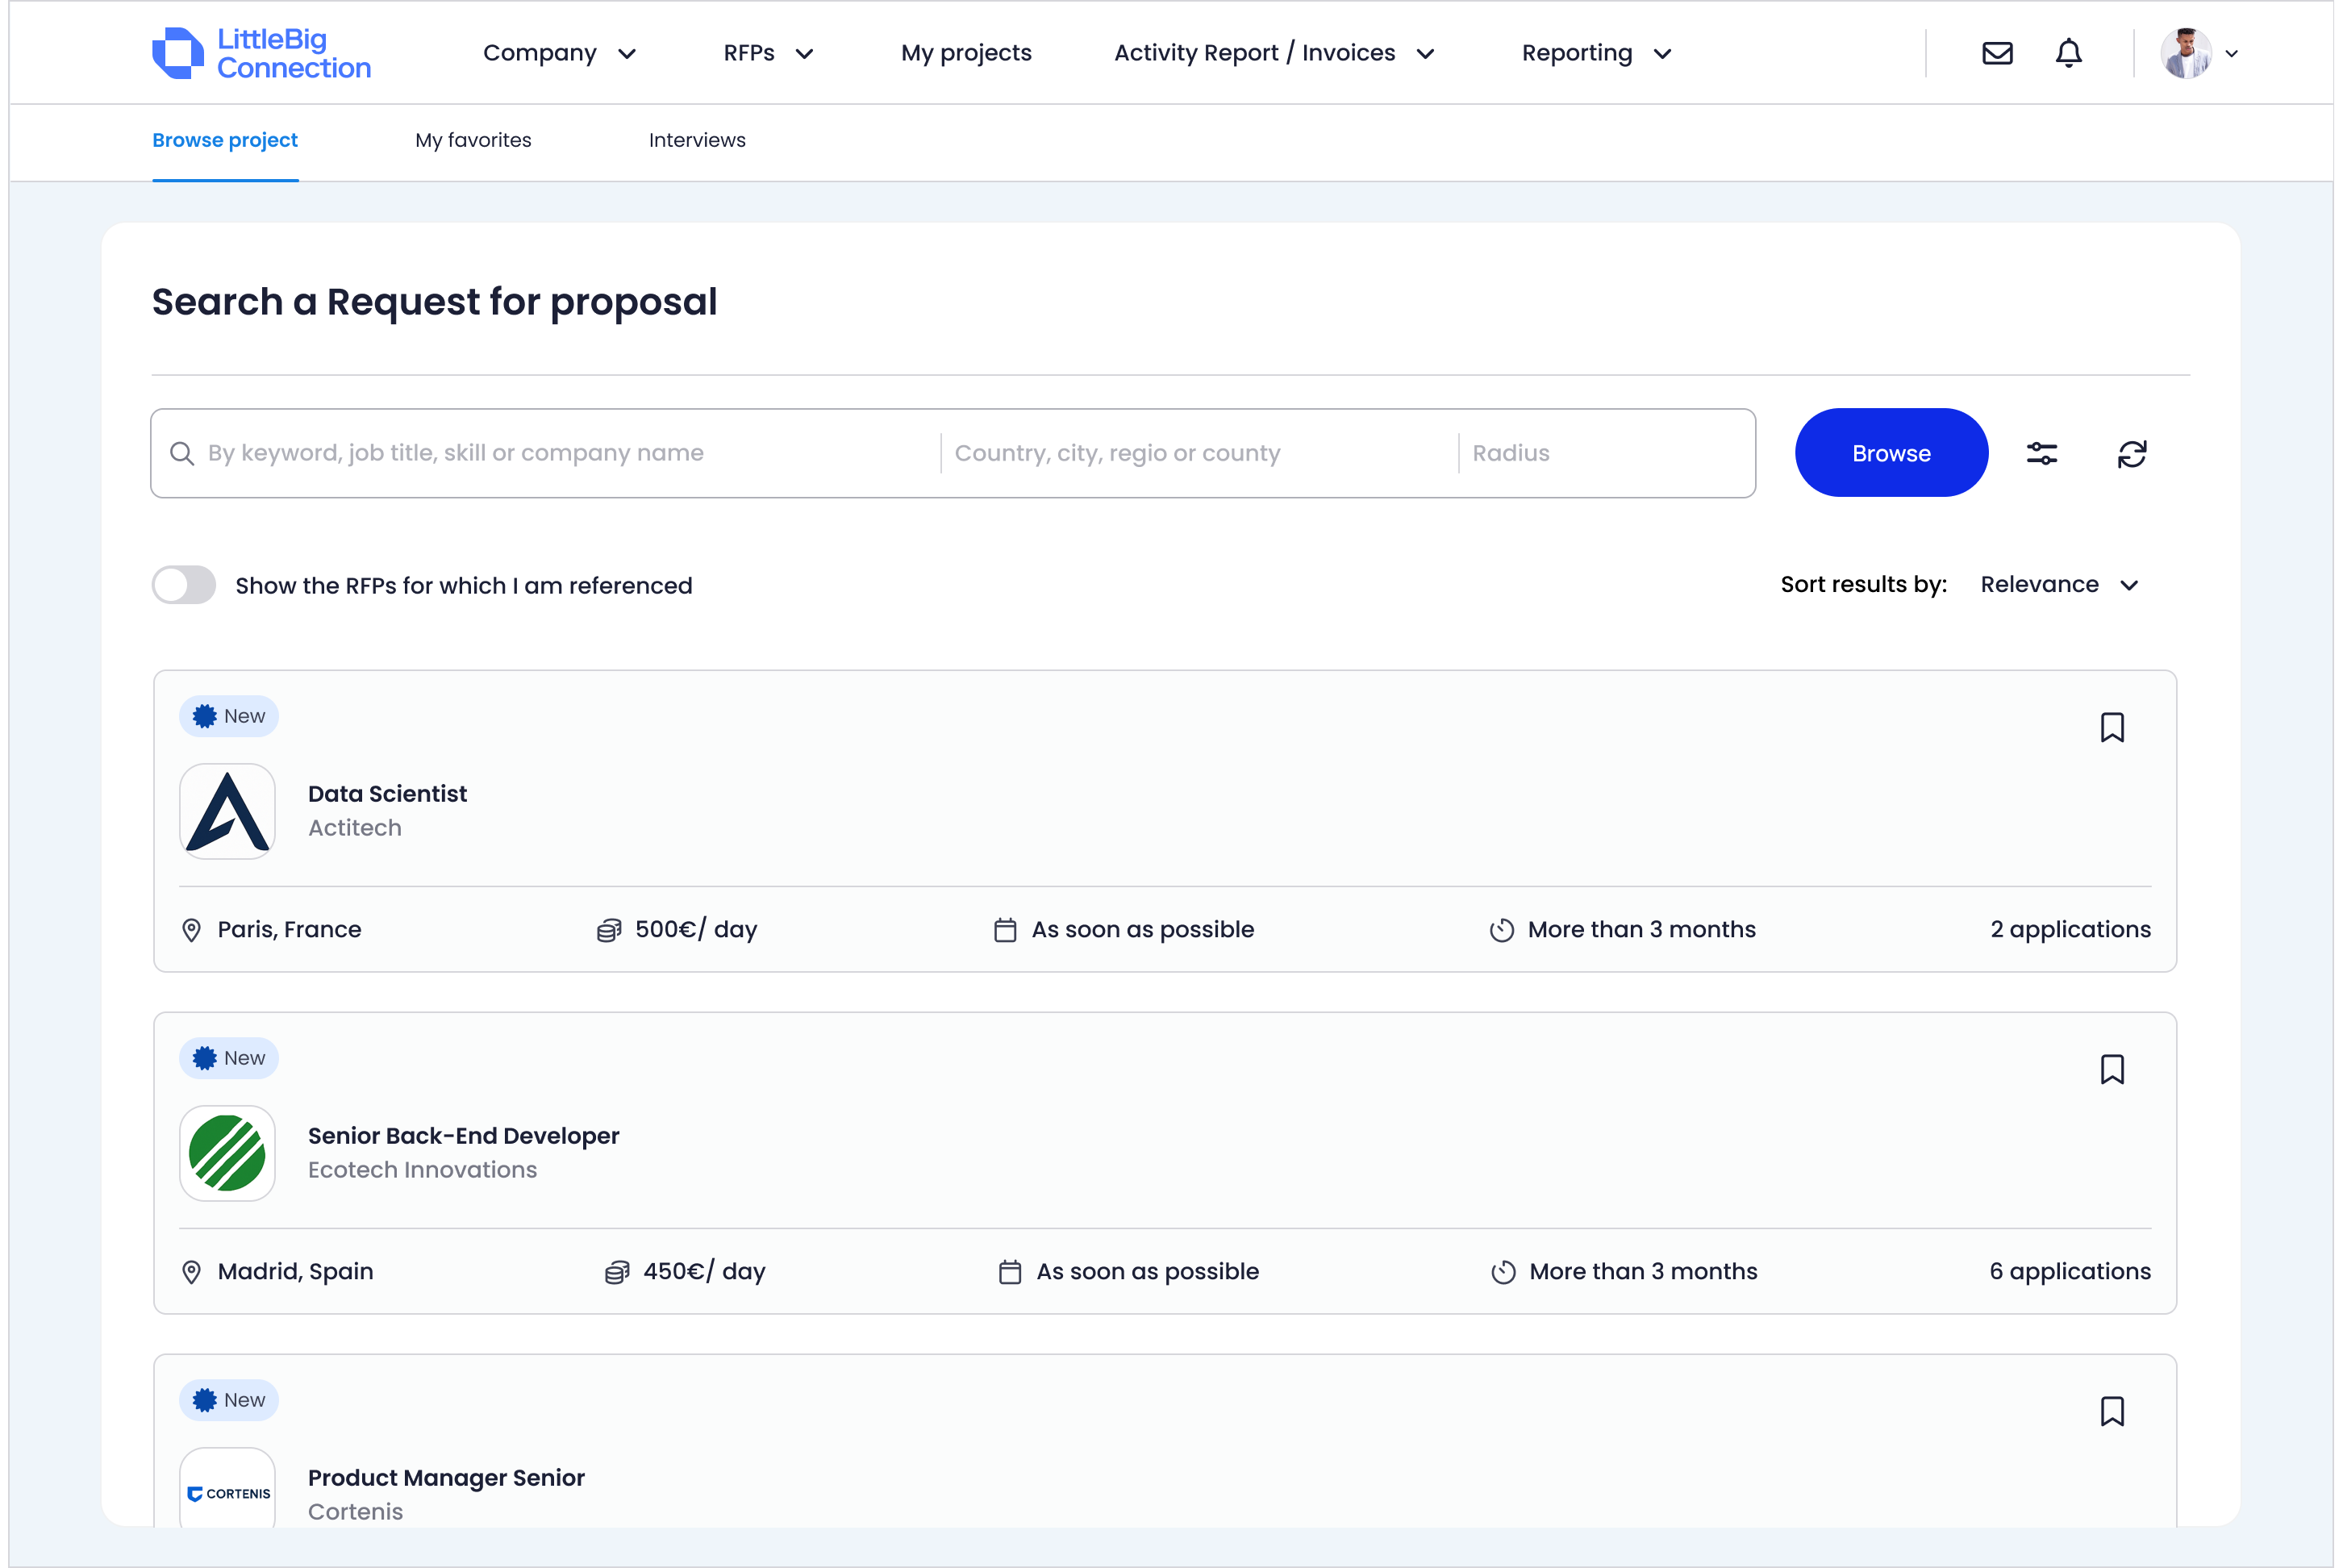Viewport: 2343px width, 1568px height.
Task: Click the New badge on Back-End Developer card
Action: (228, 1058)
